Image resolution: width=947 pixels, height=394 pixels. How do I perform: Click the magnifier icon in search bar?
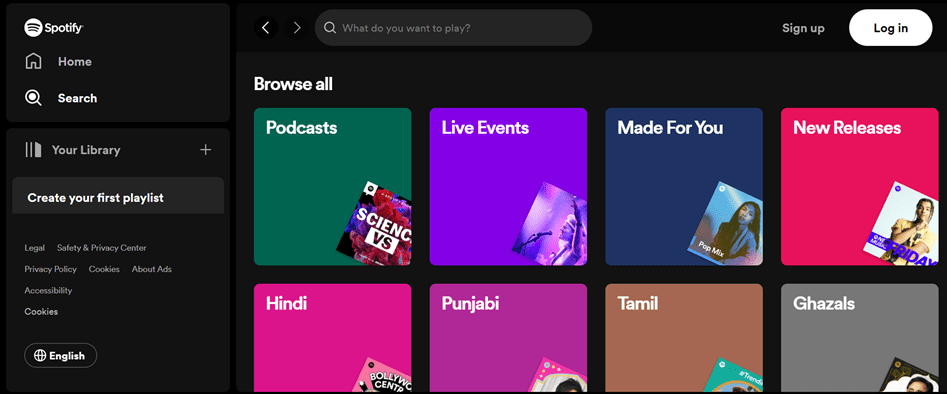330,28
